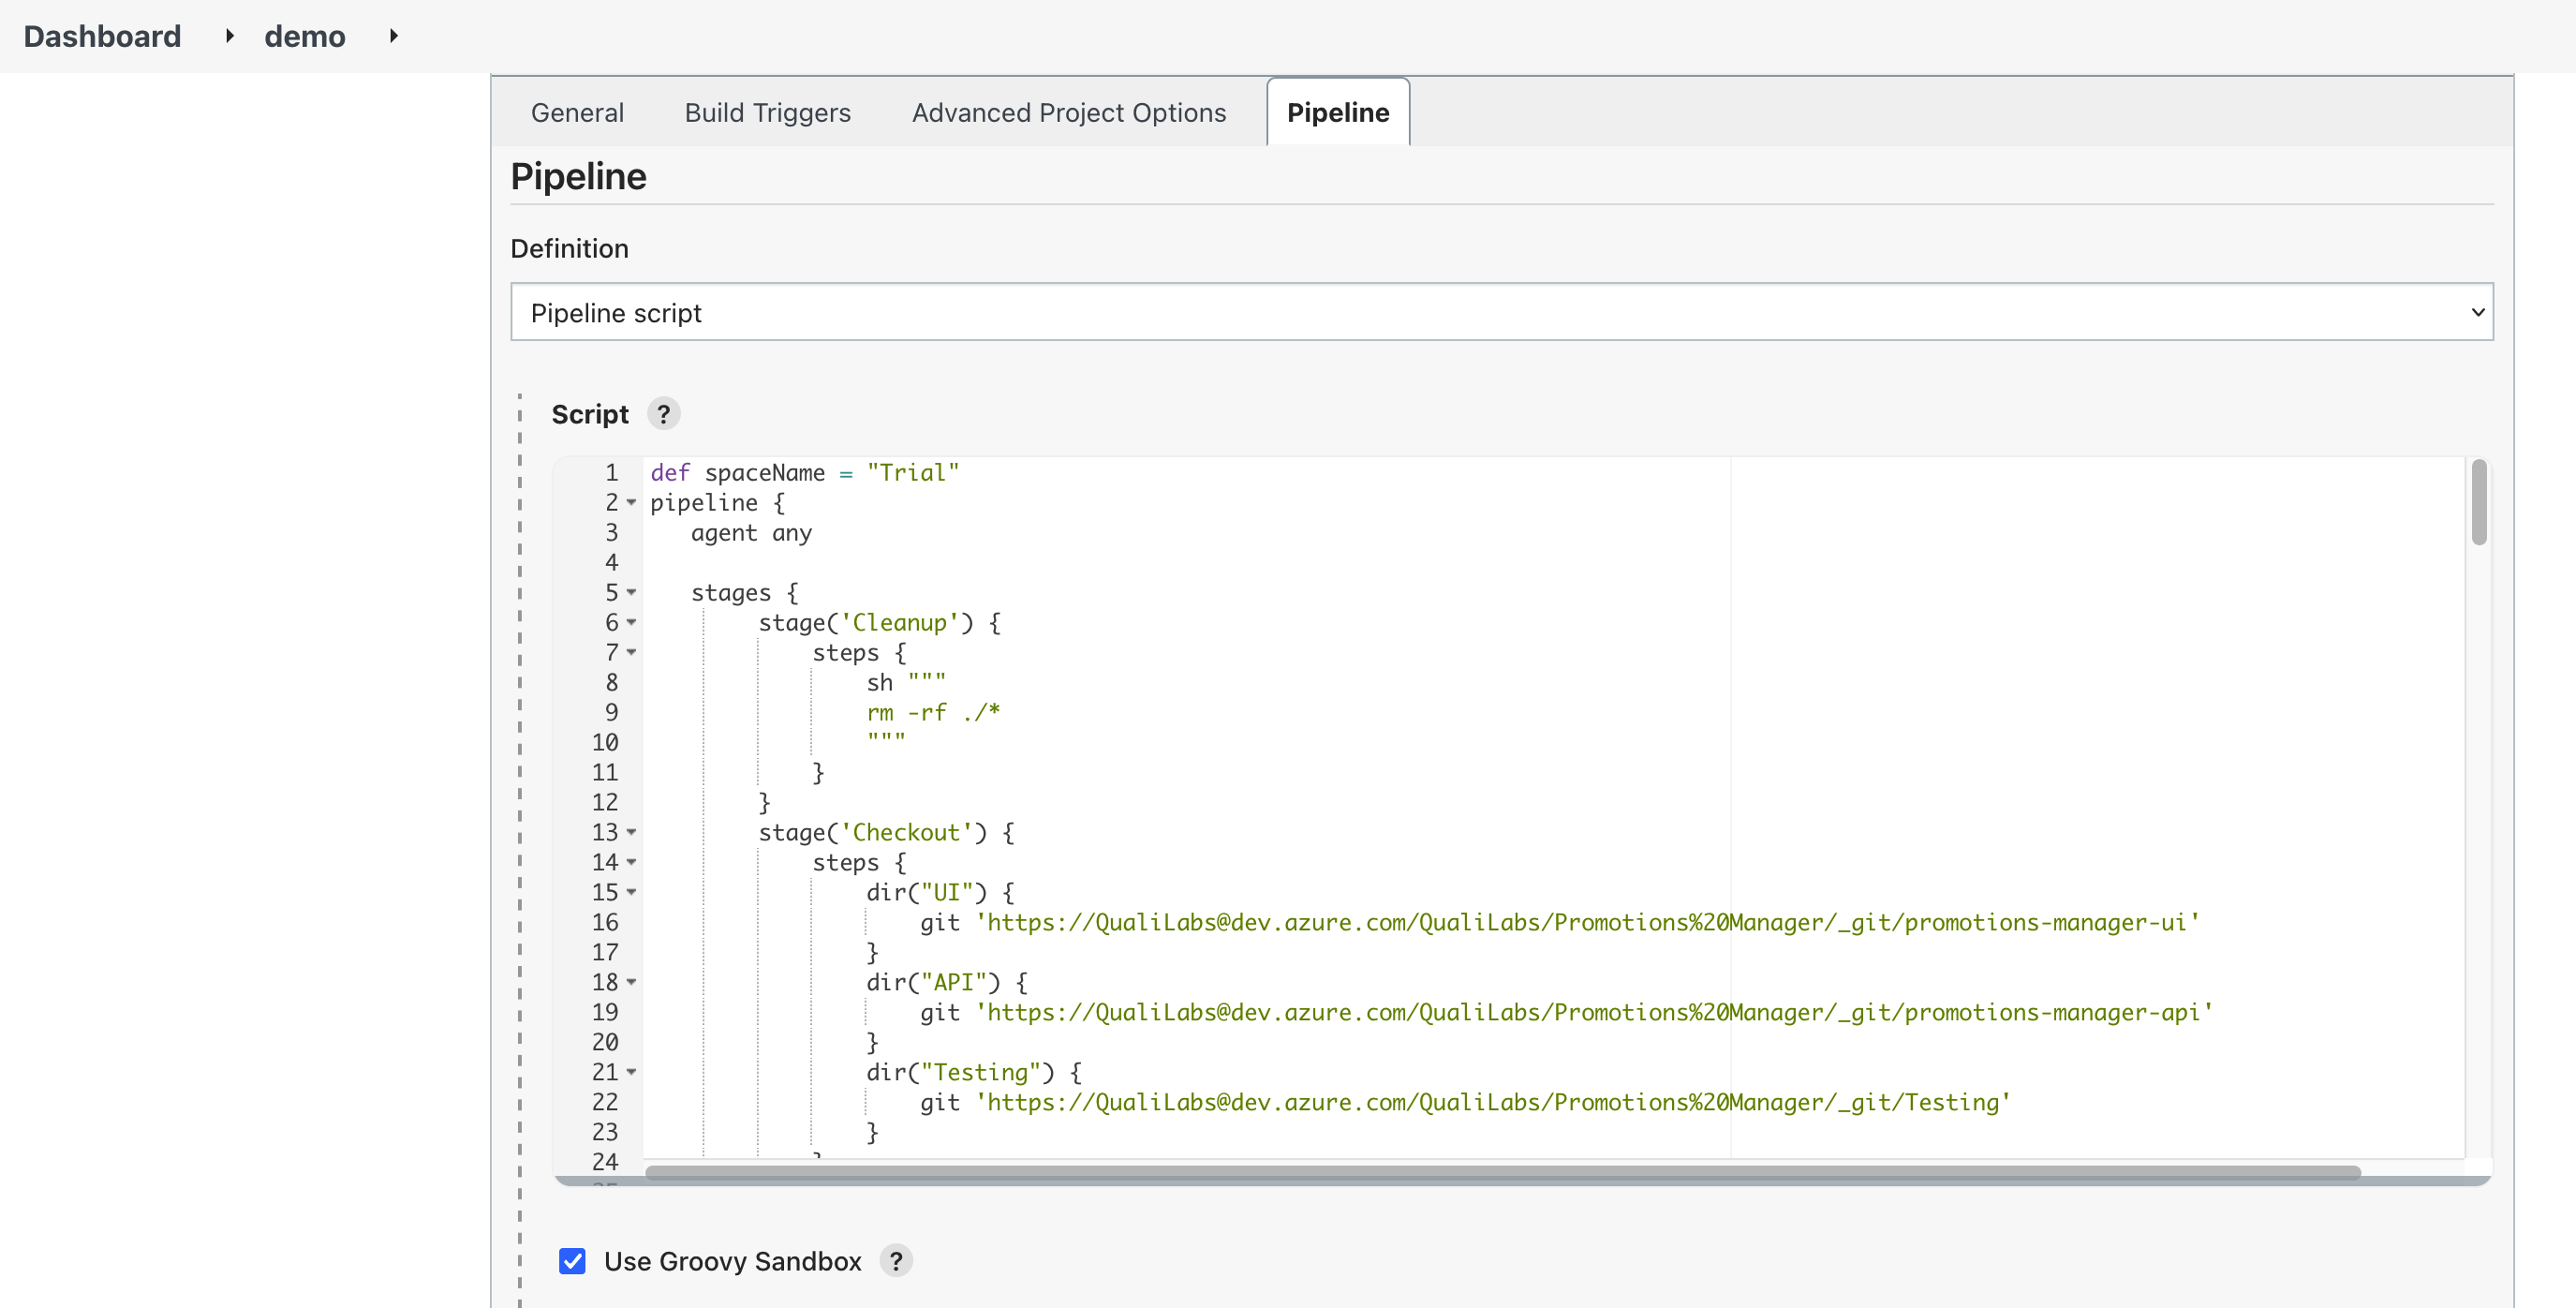Click the _git/Testing repository URL

[1493, 1102]
